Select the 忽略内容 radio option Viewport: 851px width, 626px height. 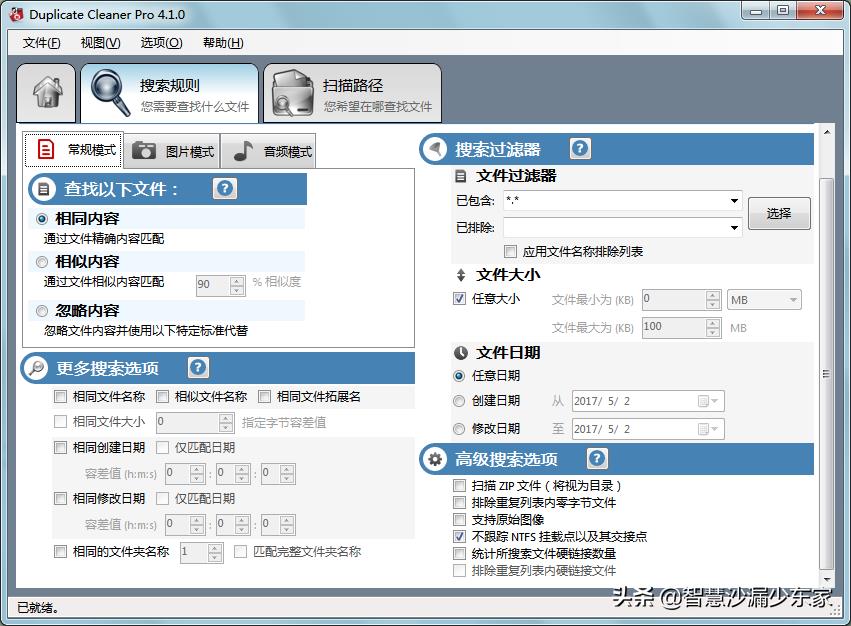click(x=42, y=311)
